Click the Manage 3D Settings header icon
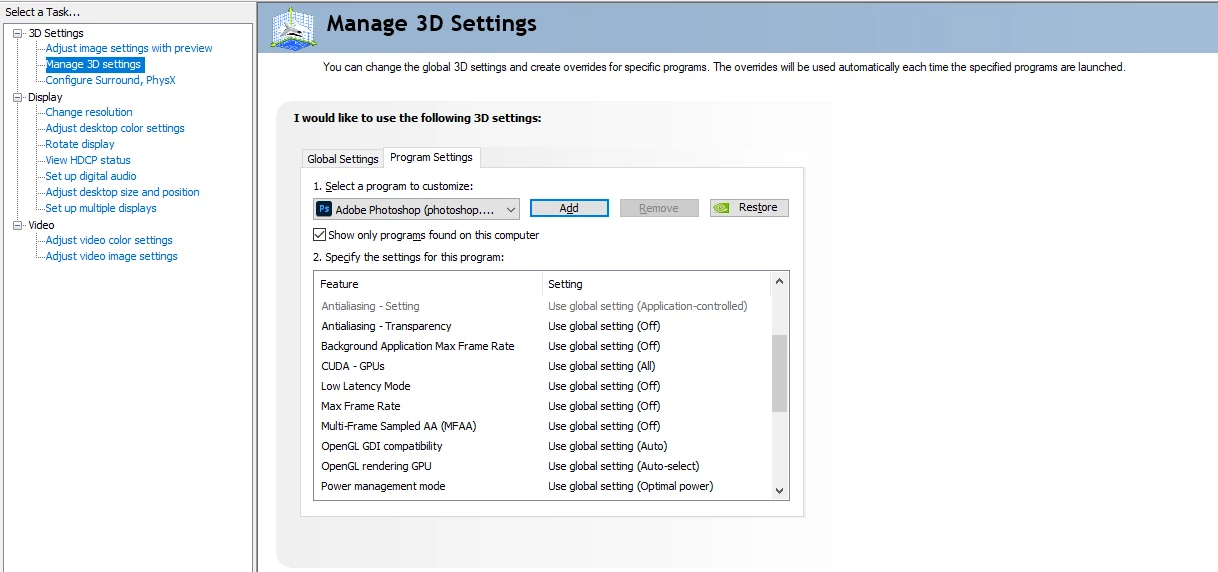Screen dimensions: 1218x572 [x=294, y=28]
